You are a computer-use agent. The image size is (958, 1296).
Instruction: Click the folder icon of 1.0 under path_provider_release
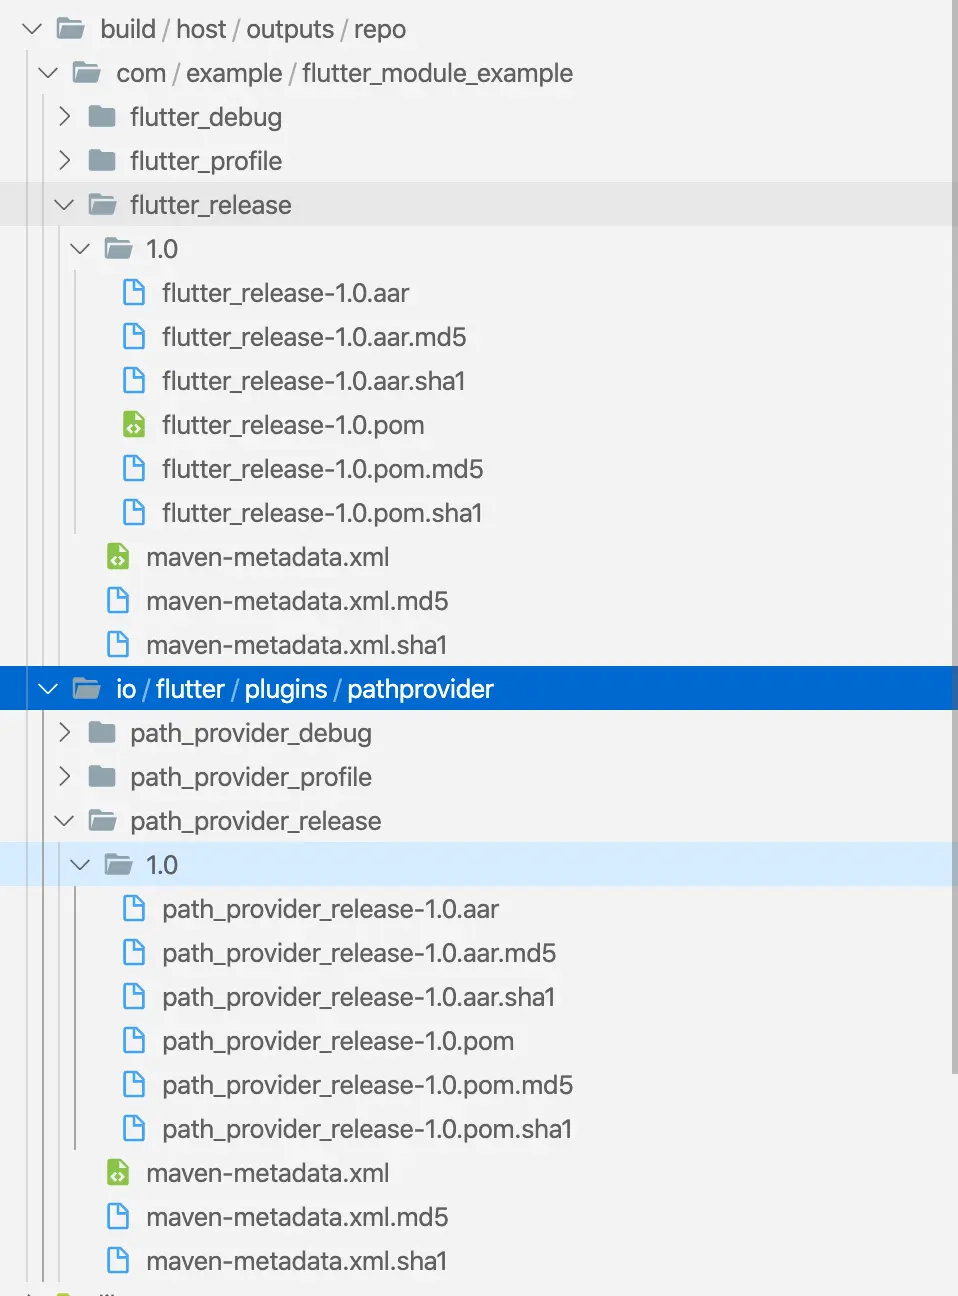[119, 865]
